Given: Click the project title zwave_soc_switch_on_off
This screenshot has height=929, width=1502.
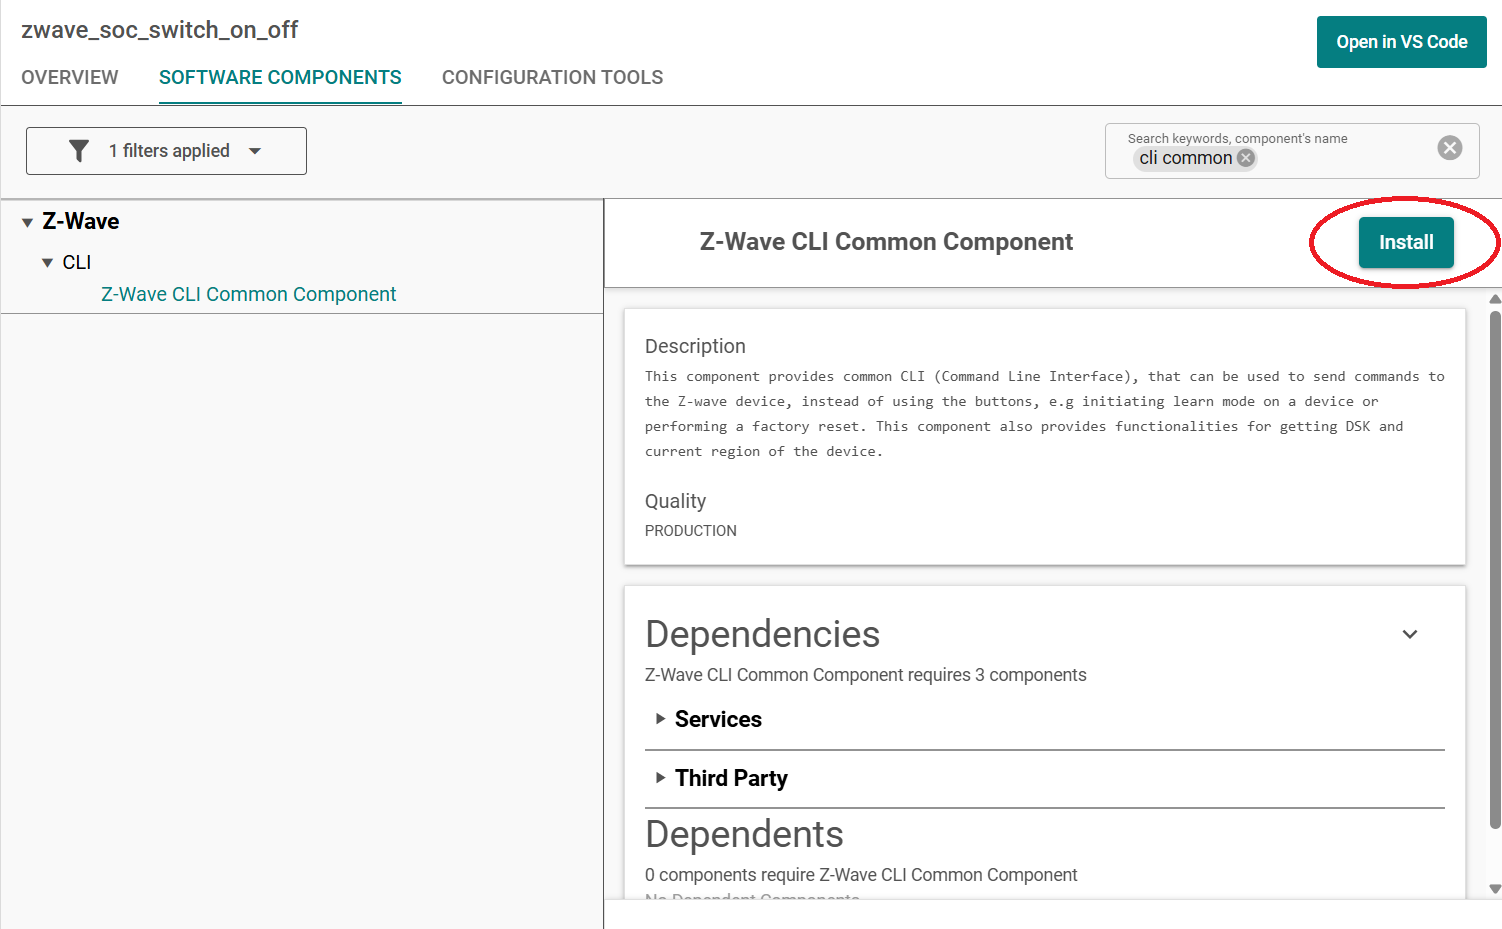Looking at the screenshot, I should point(160,30).
